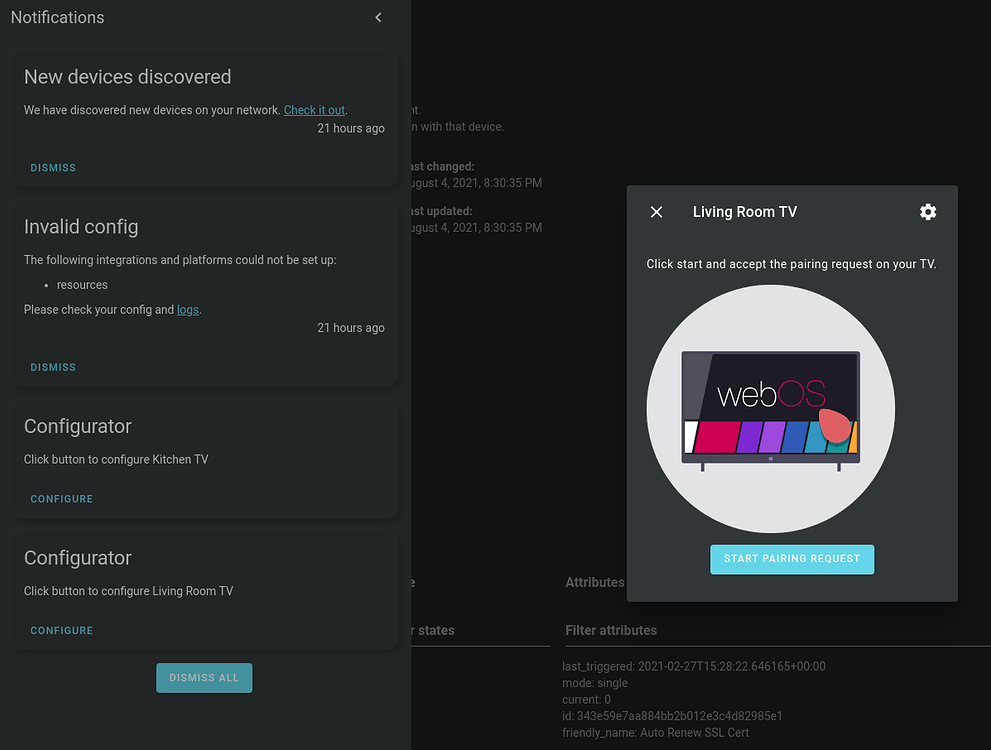The image size is (991, 750).
Task: Open the Check it out link
Action: point(314,109)
